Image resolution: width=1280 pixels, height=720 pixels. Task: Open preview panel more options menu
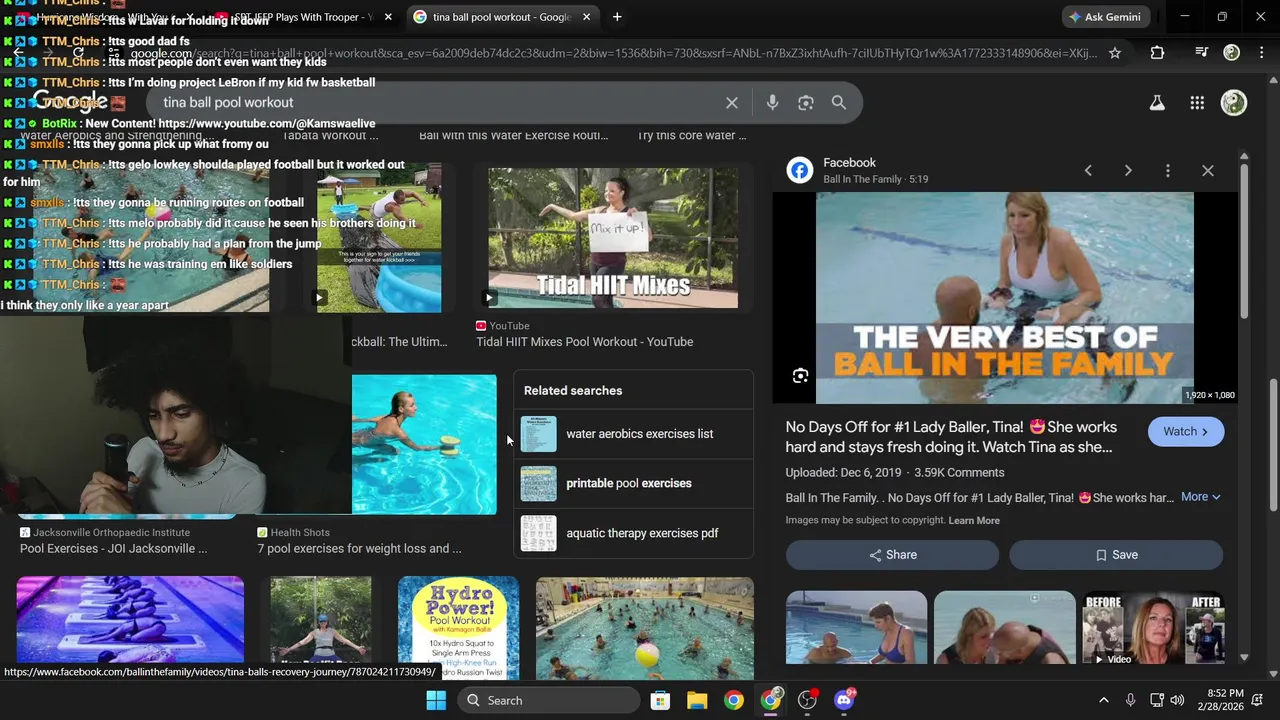pyautogui.click(x=1168, y=171)
